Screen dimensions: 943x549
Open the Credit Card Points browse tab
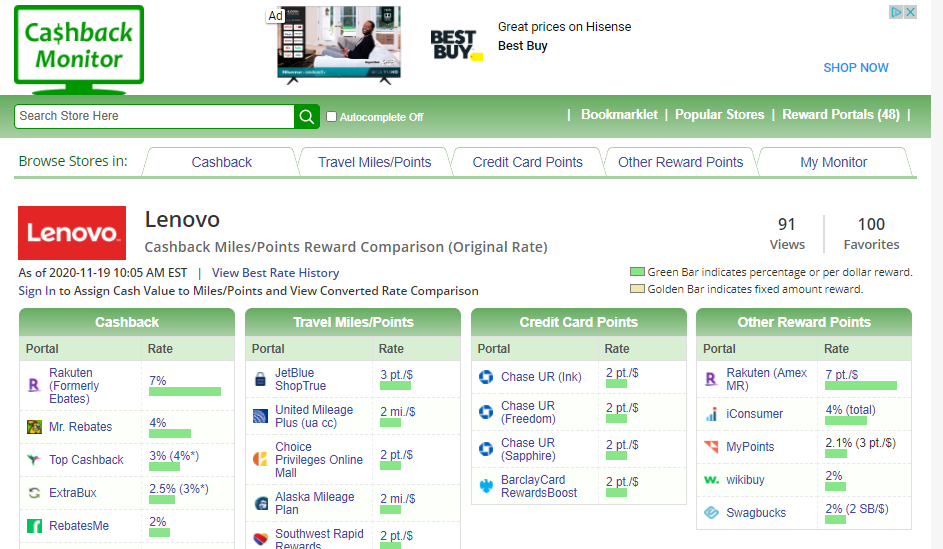(527, 162)
